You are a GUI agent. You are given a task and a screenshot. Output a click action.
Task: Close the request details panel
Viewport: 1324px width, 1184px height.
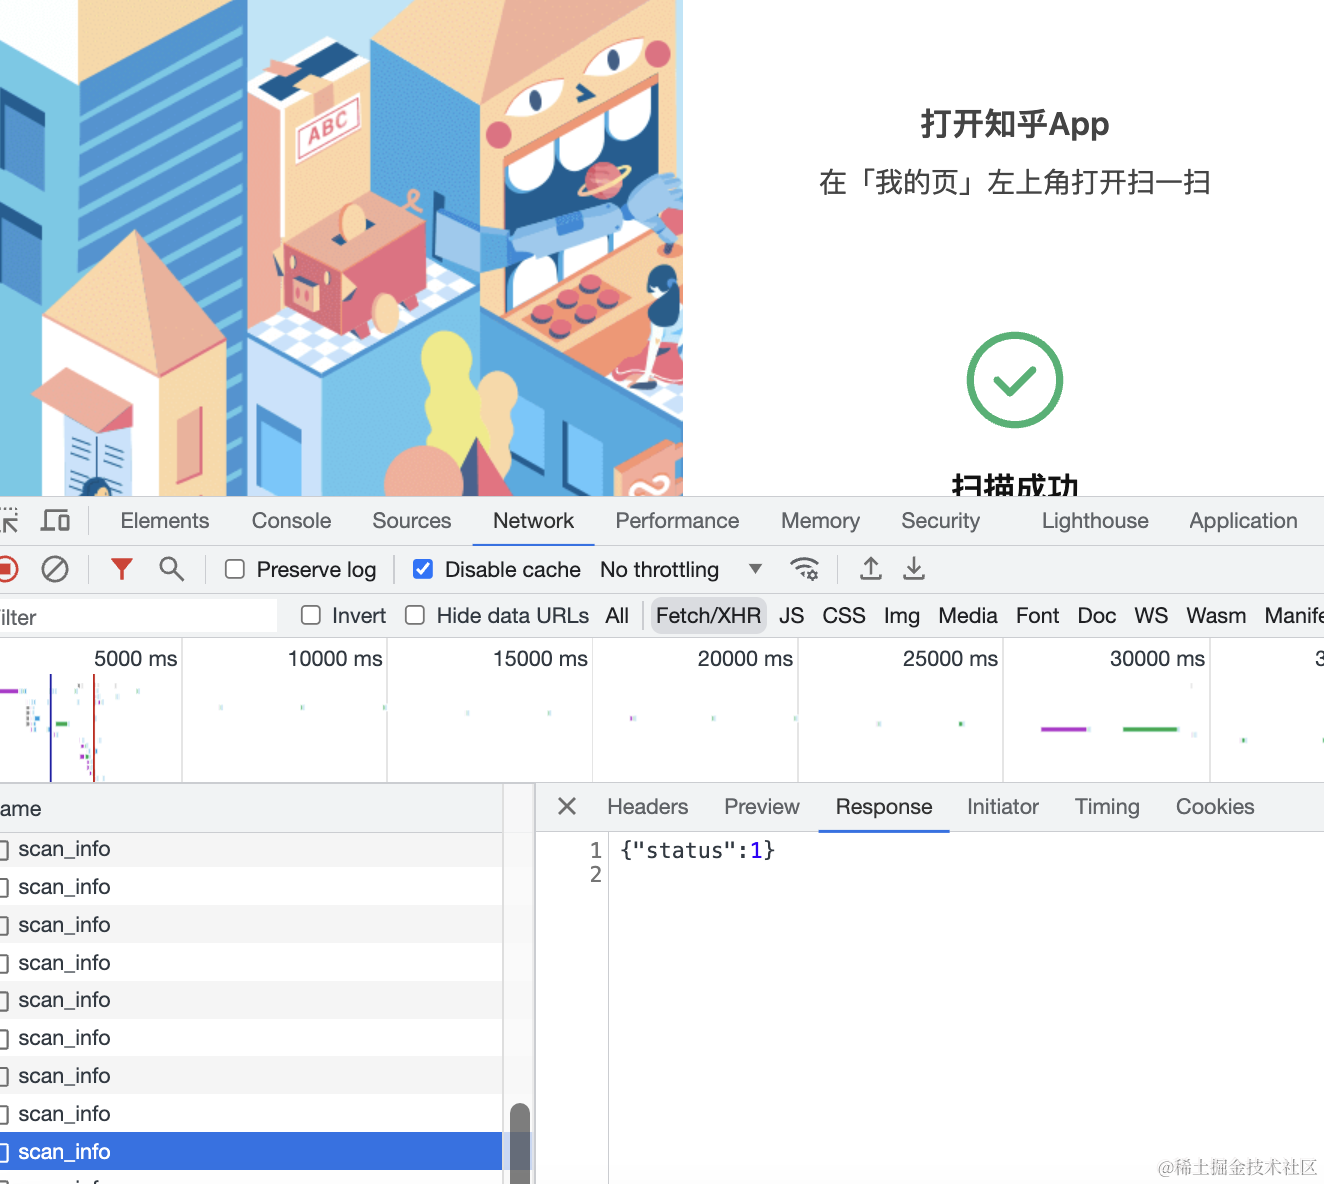567,807
